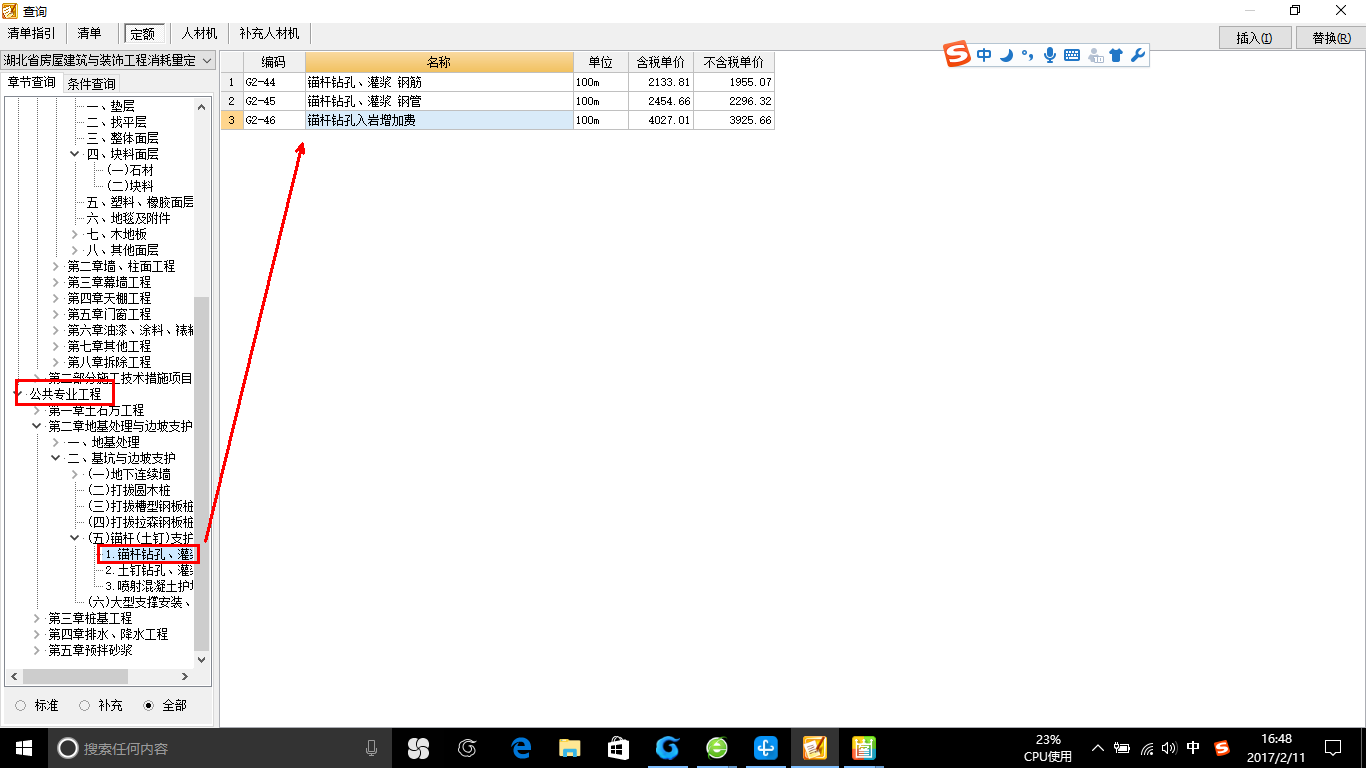The height and width of the screenshot is (768, 1366).
Task: Open Sogou browser on taskbar
Action: (x=667, y=748)
